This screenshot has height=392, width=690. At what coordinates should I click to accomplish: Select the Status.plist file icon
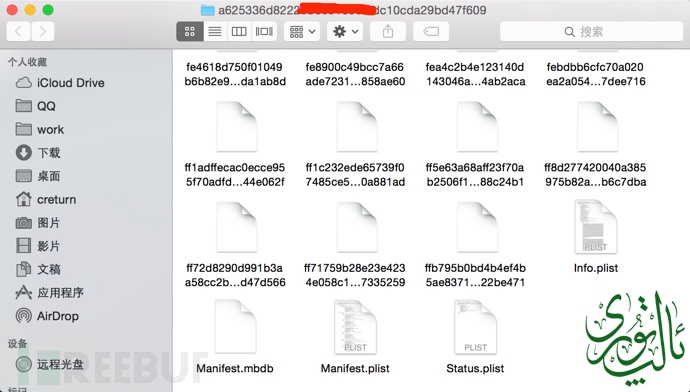point(475,327)
